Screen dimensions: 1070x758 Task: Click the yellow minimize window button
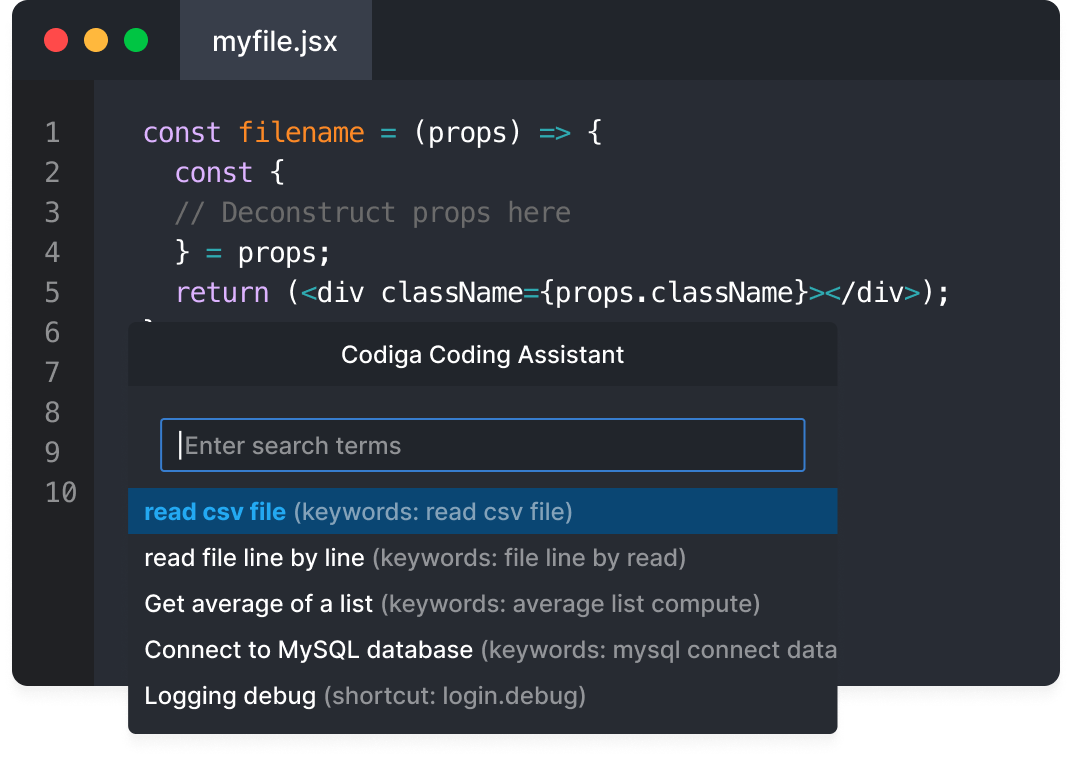(x=96, y=40)
